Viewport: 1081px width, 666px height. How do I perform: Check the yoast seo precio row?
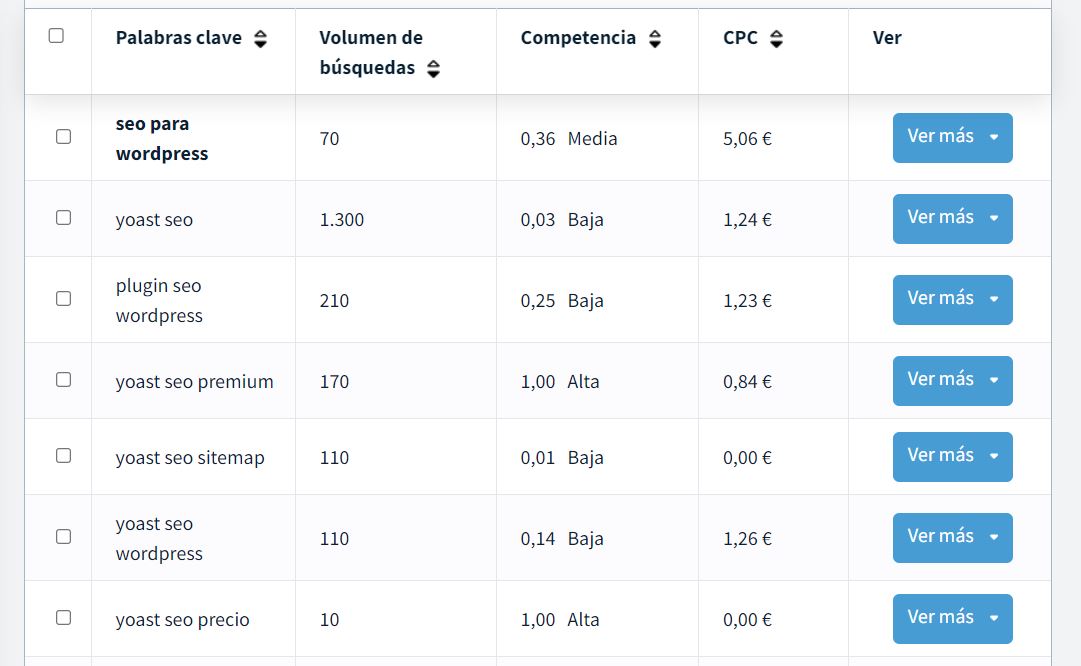pos(63,619)
